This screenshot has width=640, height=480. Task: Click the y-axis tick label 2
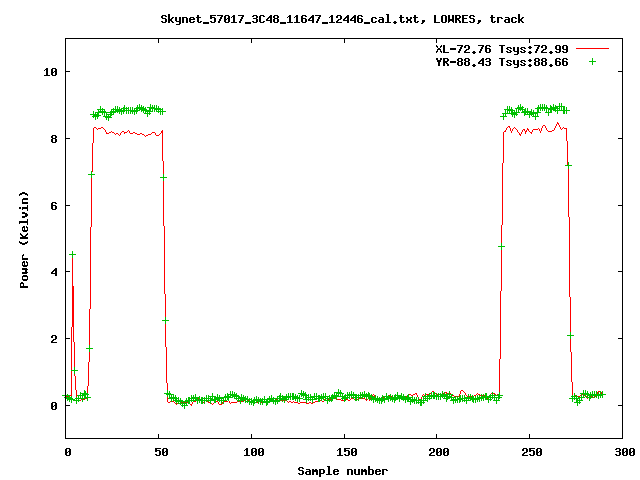54,339
